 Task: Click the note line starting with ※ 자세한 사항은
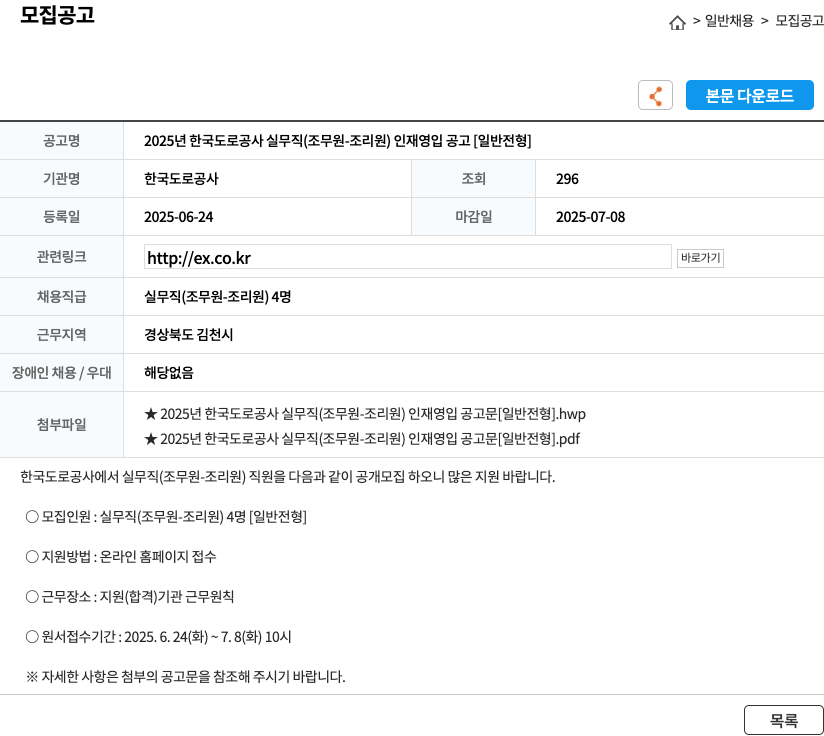pyautogui.click(x=186, y=677)
